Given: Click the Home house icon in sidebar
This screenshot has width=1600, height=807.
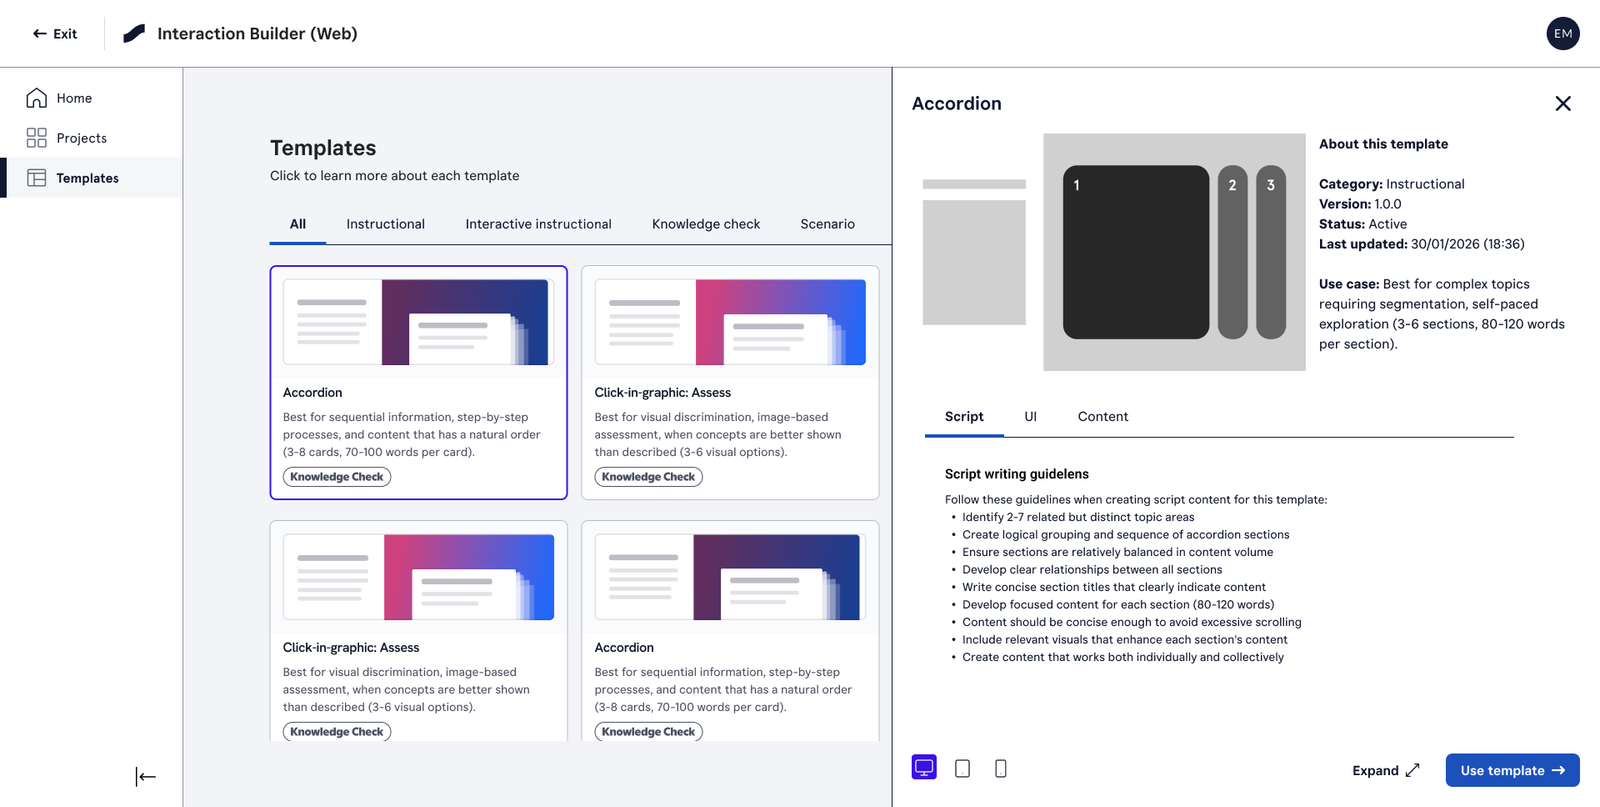Looking at the screenshot, I should coord(36,98).
